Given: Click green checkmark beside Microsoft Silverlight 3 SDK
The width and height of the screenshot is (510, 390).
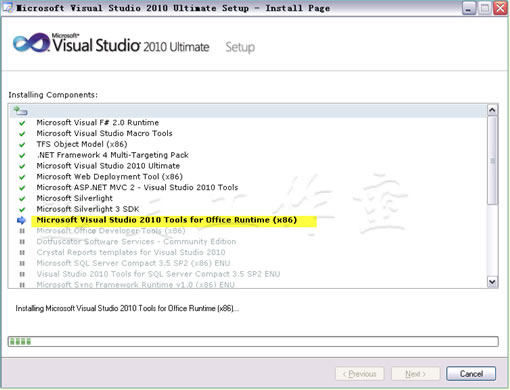Looking at the screenshot, I should coord(22,209).
